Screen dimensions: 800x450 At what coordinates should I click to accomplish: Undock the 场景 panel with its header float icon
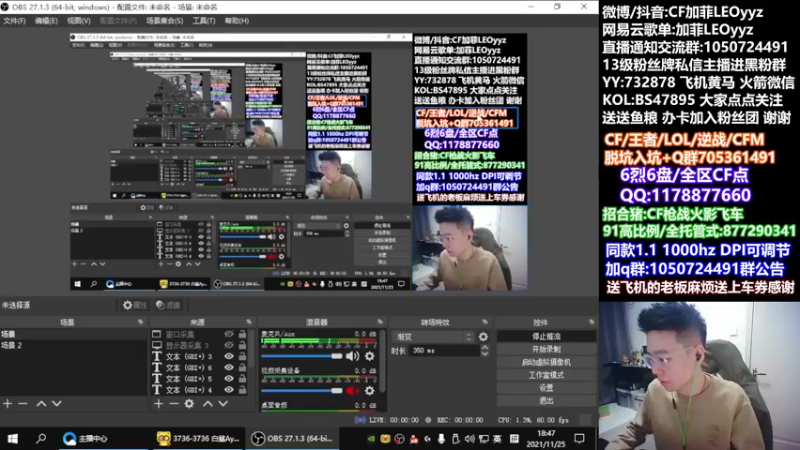[140, 322]
